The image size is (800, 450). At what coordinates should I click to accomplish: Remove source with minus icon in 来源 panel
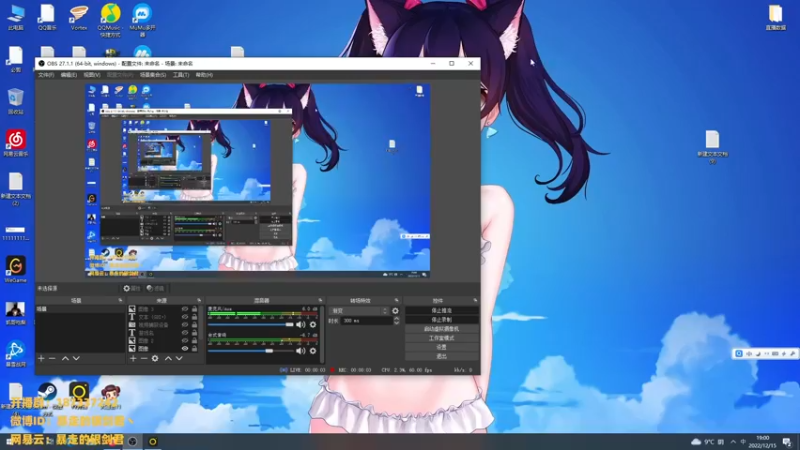pos(144,358)
